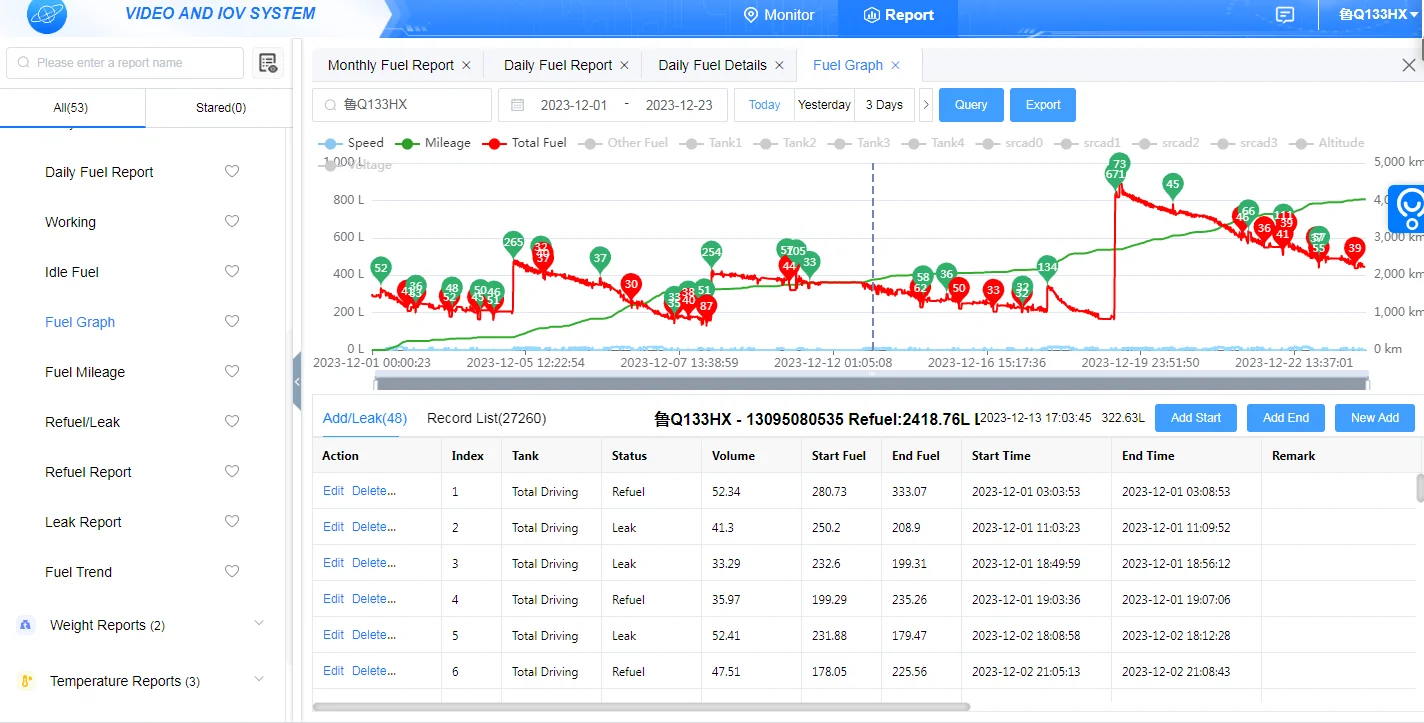Close the Fuel Graph tab

click(895, 65)
